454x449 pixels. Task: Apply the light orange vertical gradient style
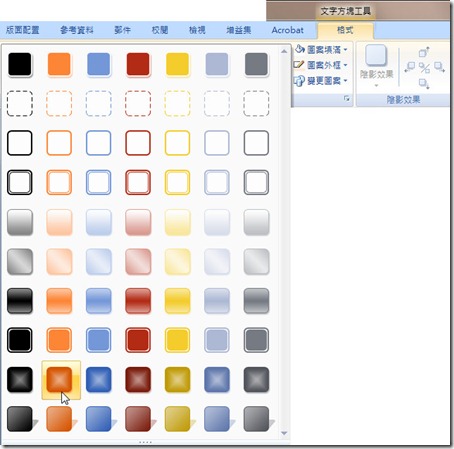59,222
